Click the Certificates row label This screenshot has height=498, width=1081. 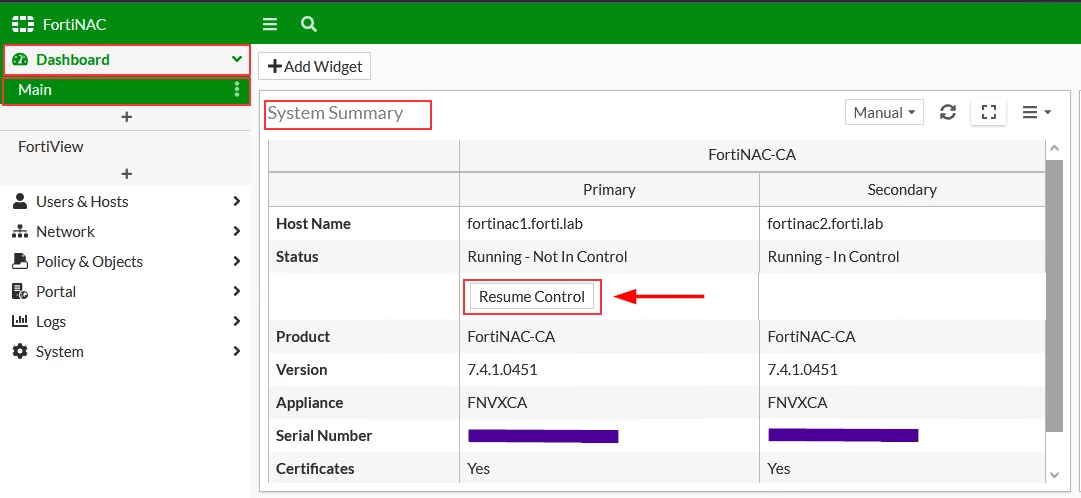pyautogui.click(x=315, y=469)
